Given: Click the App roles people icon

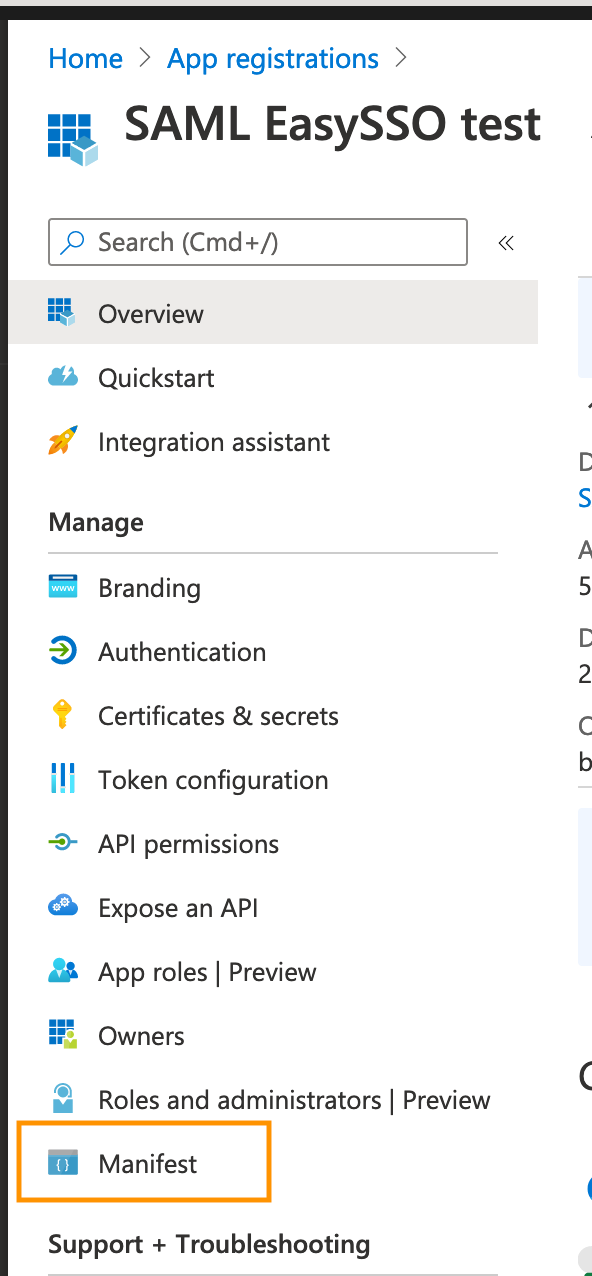Looking at the screenshot, I should pos(62,971).
